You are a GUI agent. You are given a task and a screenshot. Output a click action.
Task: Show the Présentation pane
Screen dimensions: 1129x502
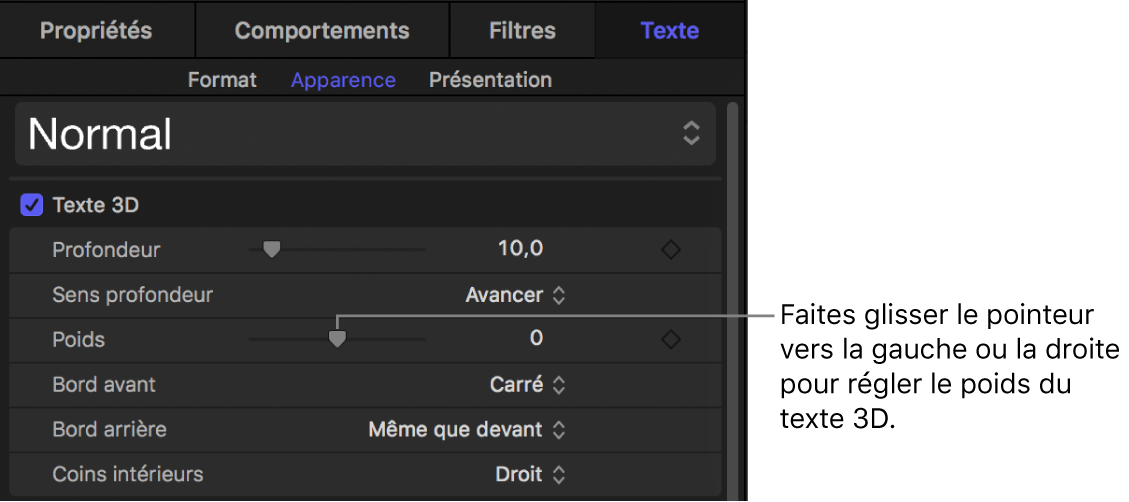tap(490, 80)
